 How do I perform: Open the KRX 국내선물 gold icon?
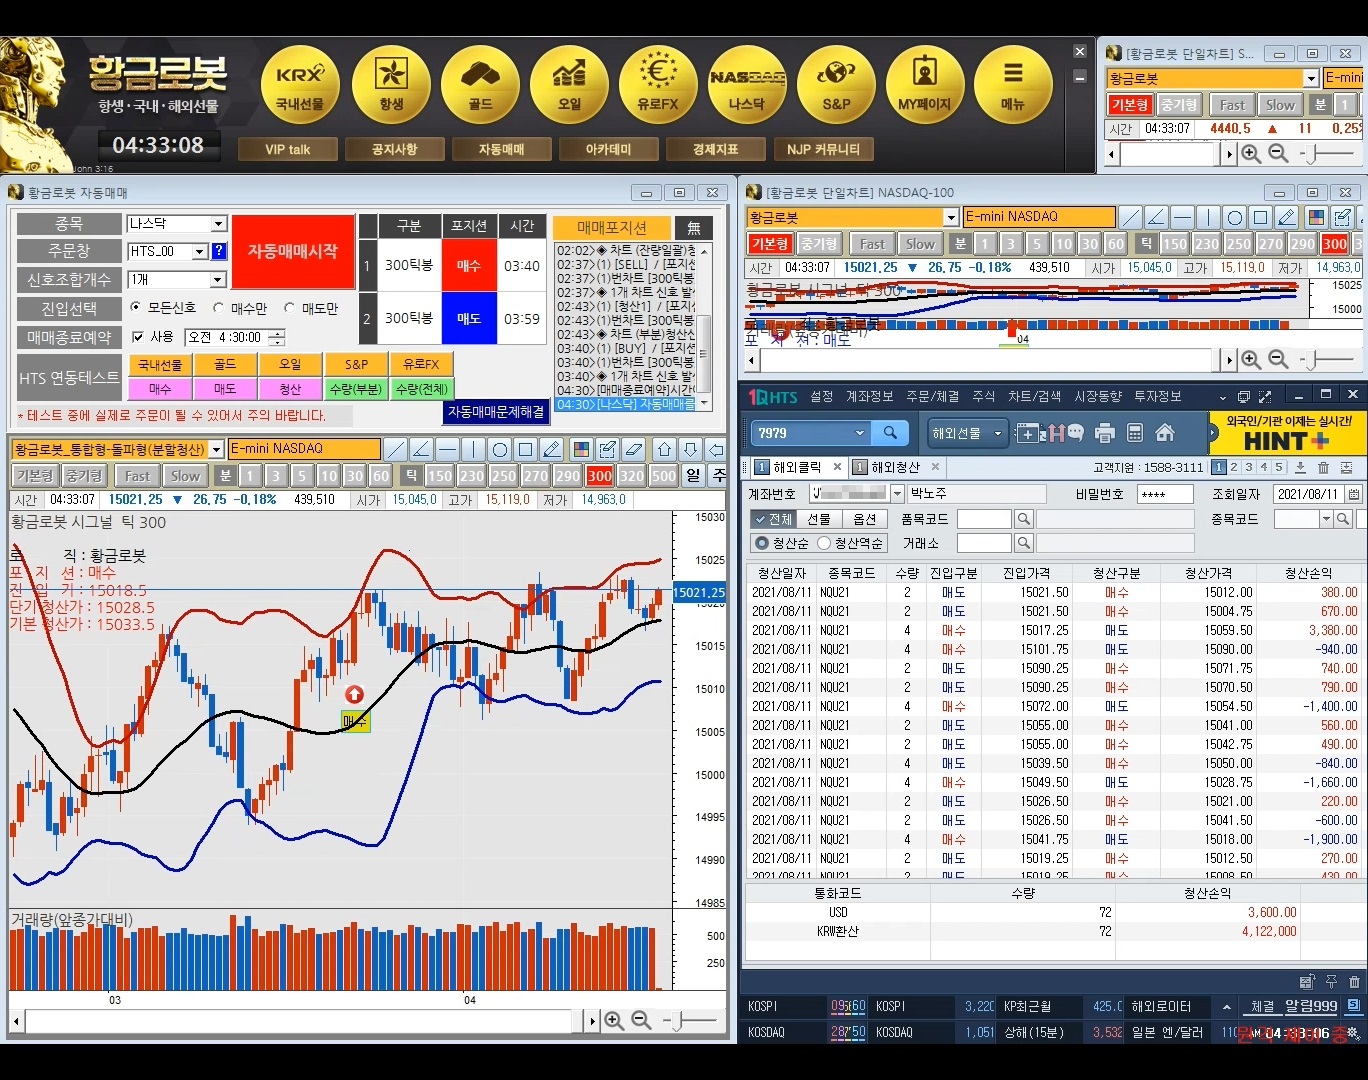(x=300, y=84)
